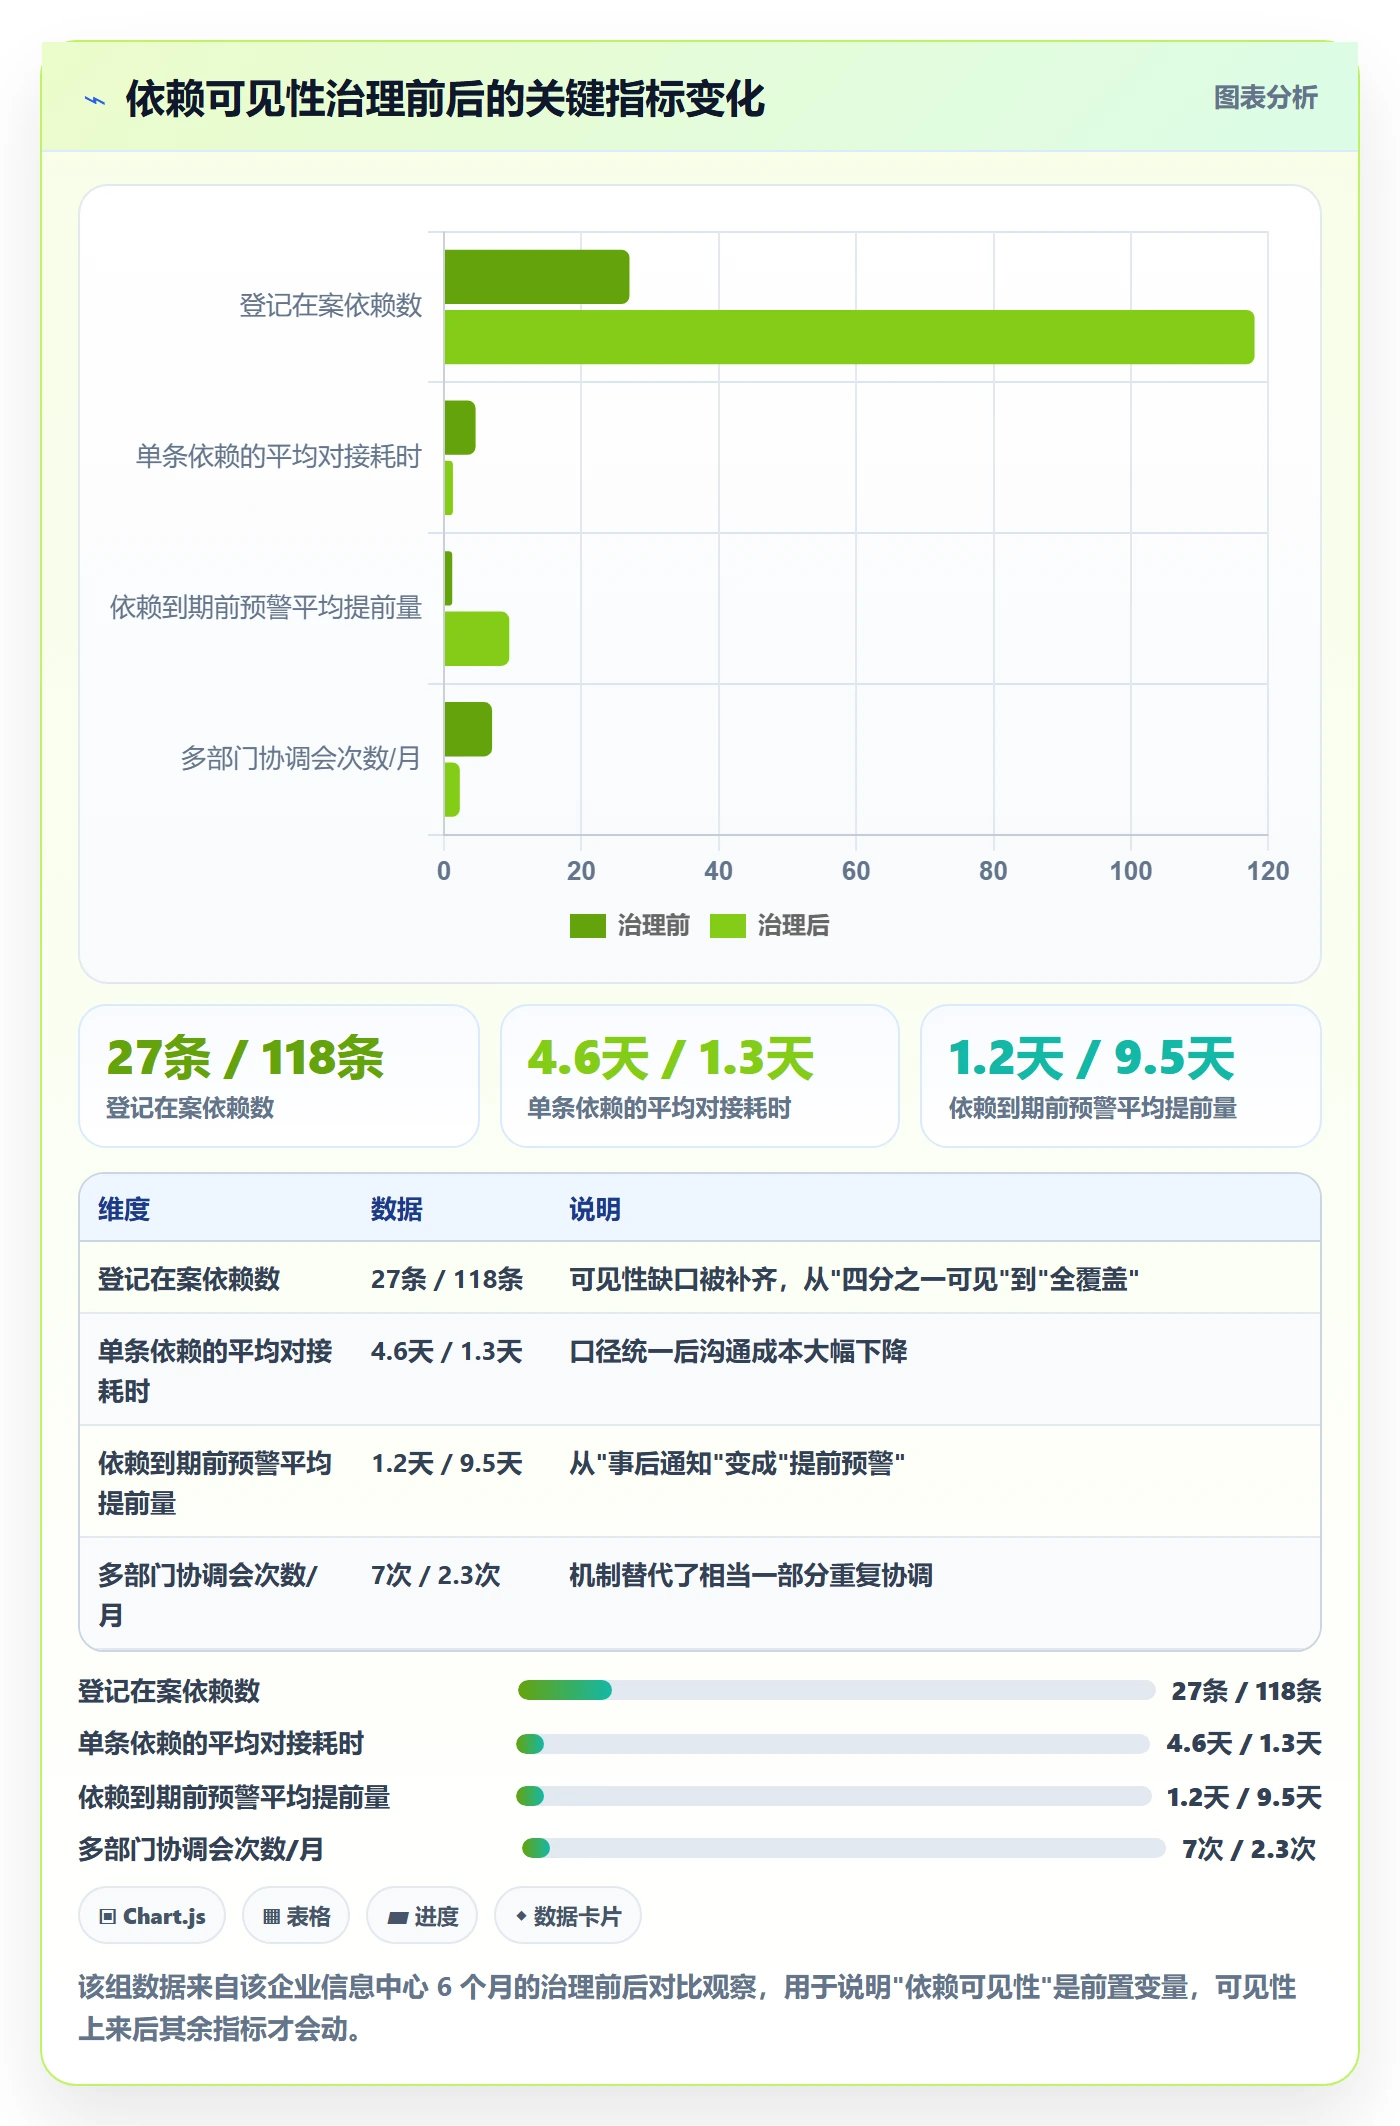Click the 说明 column header
Viewport: 1400px width, 2126px height.
595,1209
